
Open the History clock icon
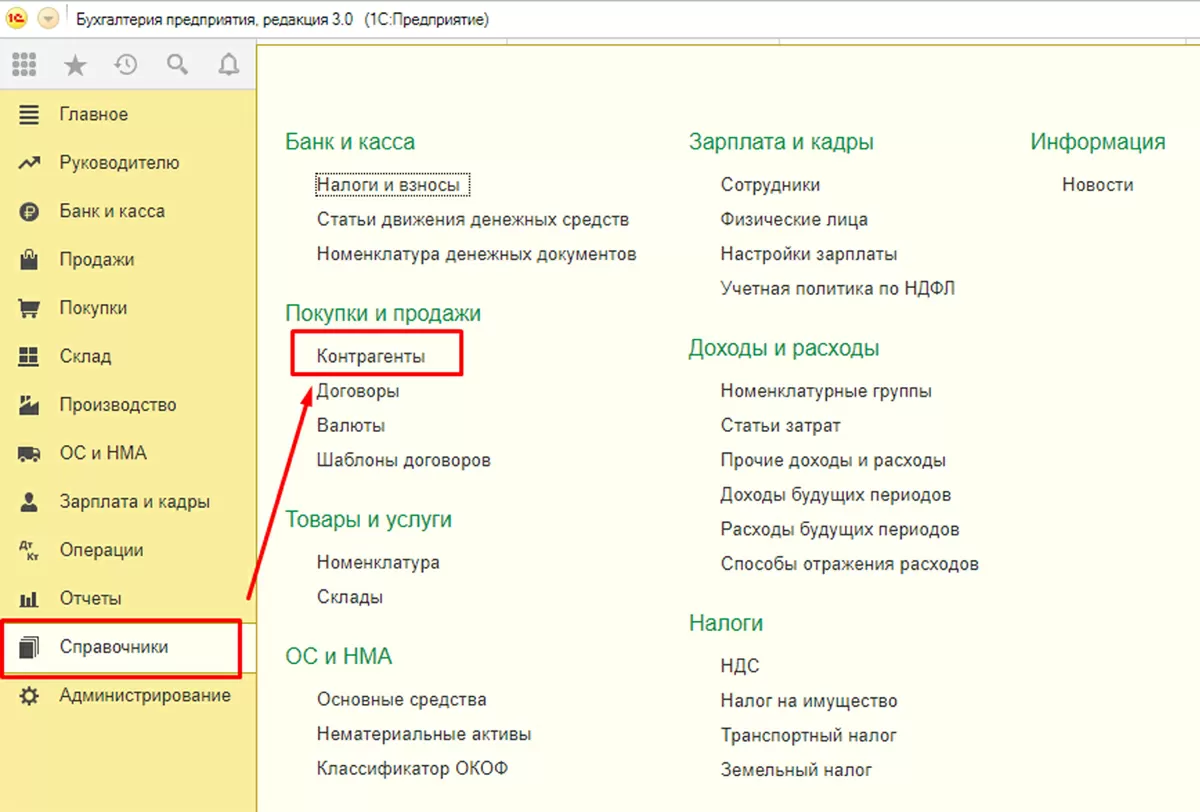126,66
